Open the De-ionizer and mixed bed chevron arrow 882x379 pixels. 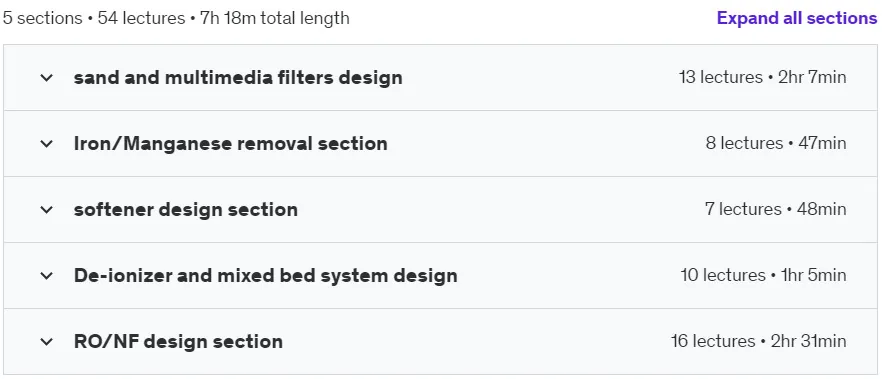pos(47,276)
